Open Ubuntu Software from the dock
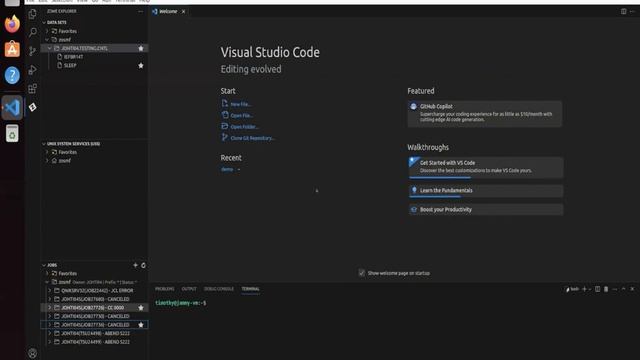Viewport: 640px width, 360px height. point(12,49)
